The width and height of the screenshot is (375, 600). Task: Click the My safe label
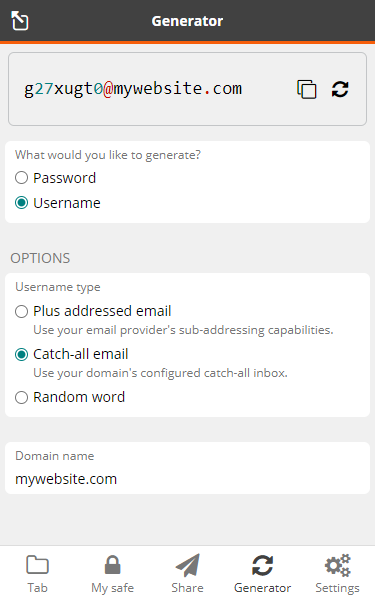112,588
